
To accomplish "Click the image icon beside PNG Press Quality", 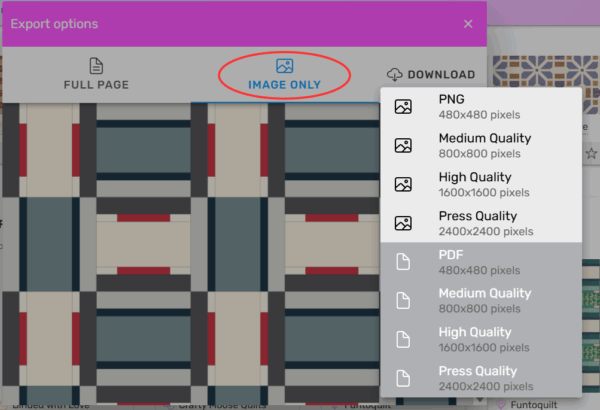I will point(403,223).
